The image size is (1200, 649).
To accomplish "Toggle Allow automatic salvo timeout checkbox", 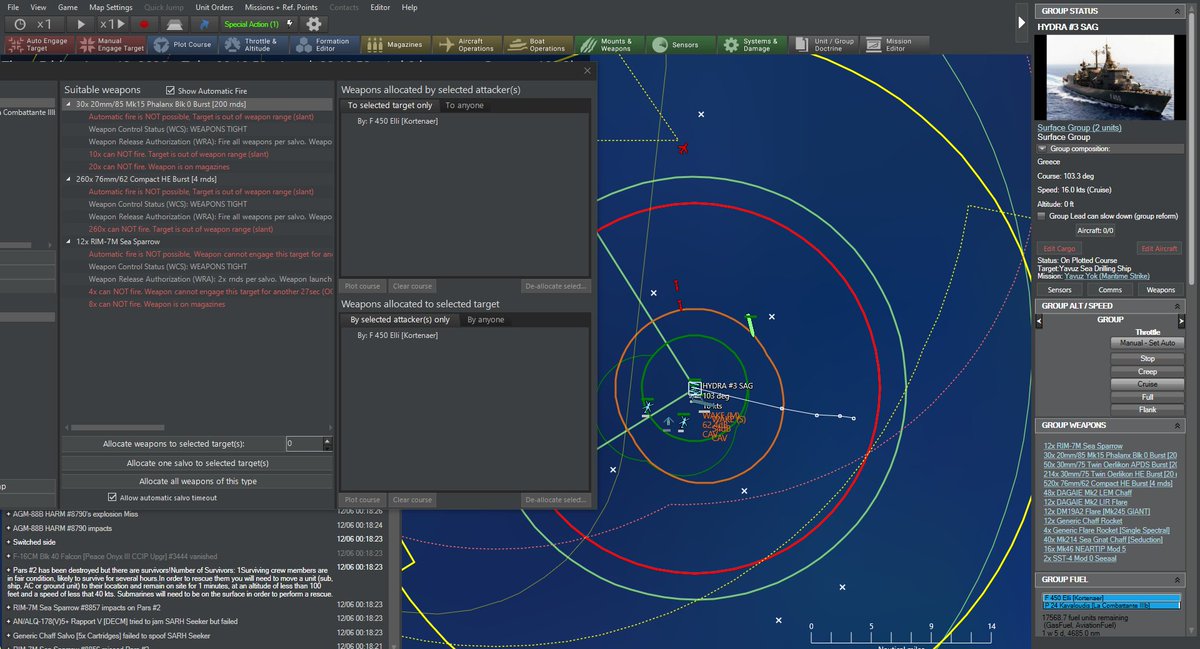I will pyautogui.click(x=112, y=497).
